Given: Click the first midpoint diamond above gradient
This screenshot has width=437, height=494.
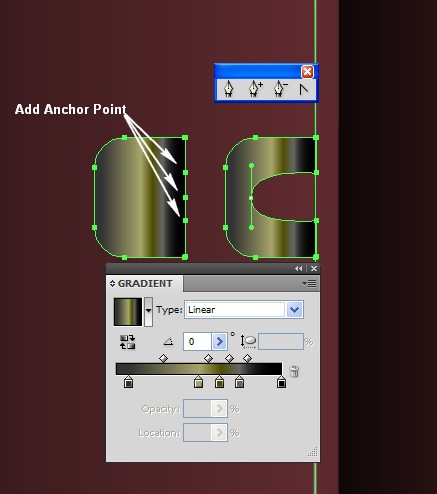Looking at the screenshot, I should coord(163,358).
